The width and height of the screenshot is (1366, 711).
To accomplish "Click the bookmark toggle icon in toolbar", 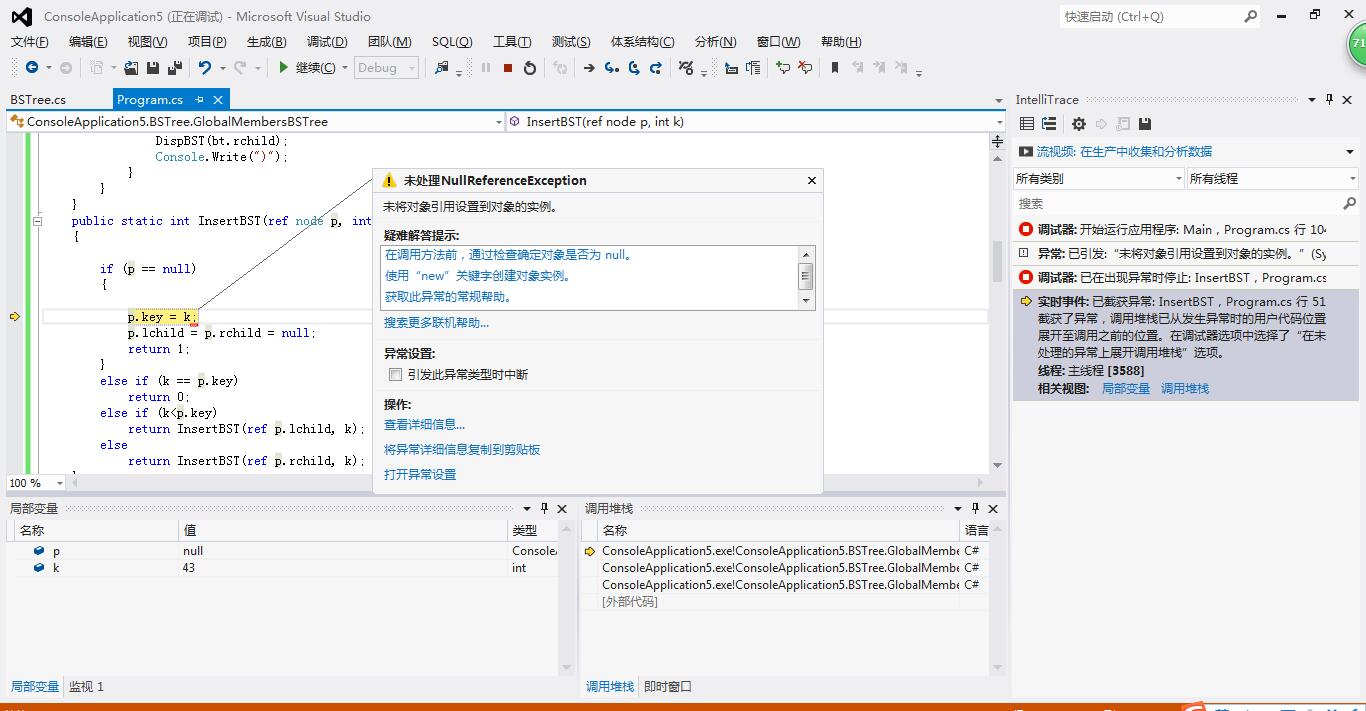I will [834, 68].
